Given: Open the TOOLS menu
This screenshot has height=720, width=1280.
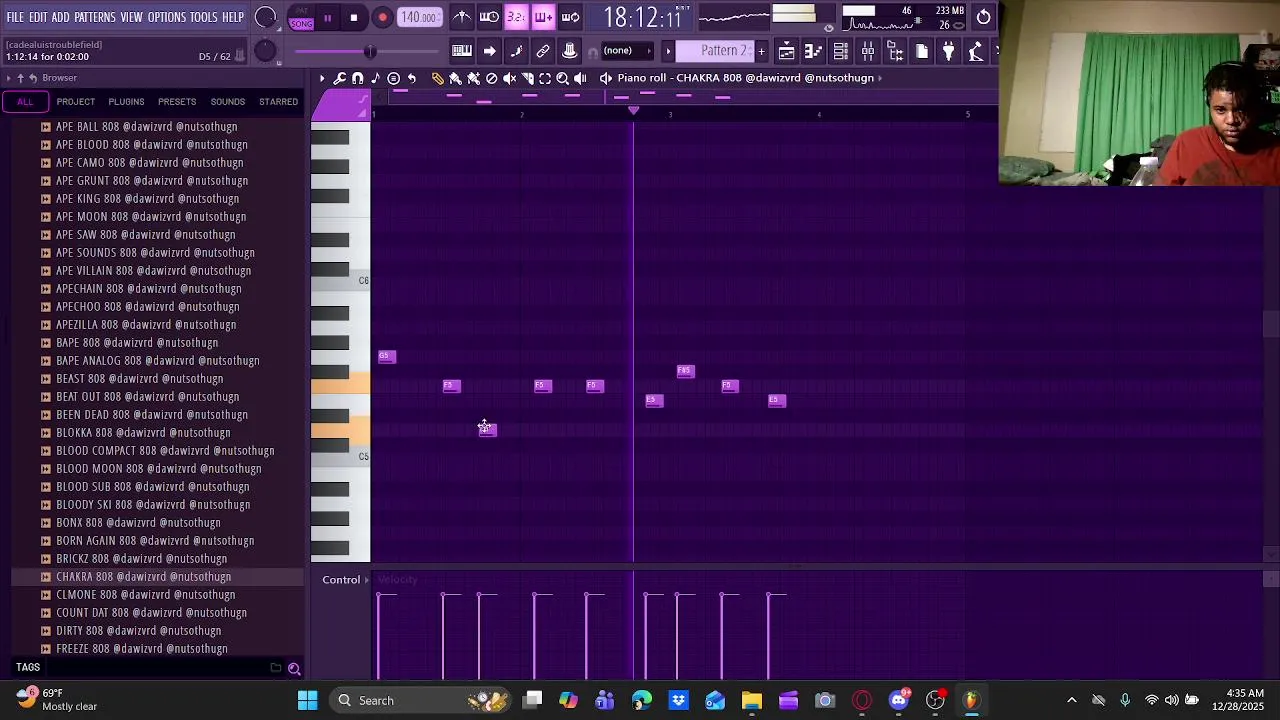Looking at the screenshot, I should [204, 17].
